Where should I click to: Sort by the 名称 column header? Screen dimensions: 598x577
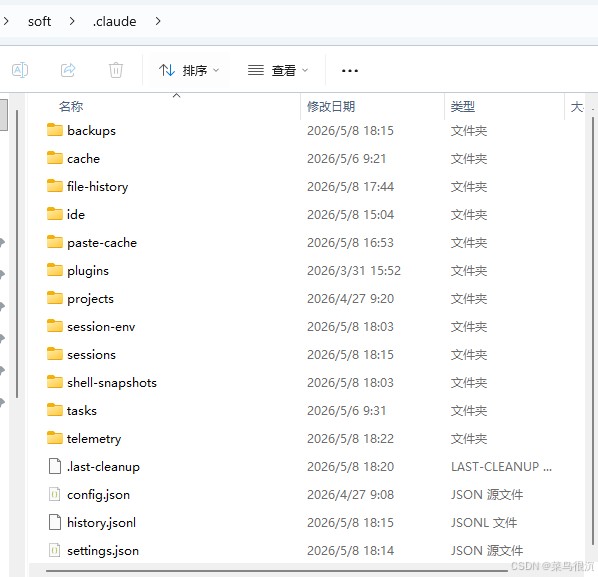tap(71, 106)
